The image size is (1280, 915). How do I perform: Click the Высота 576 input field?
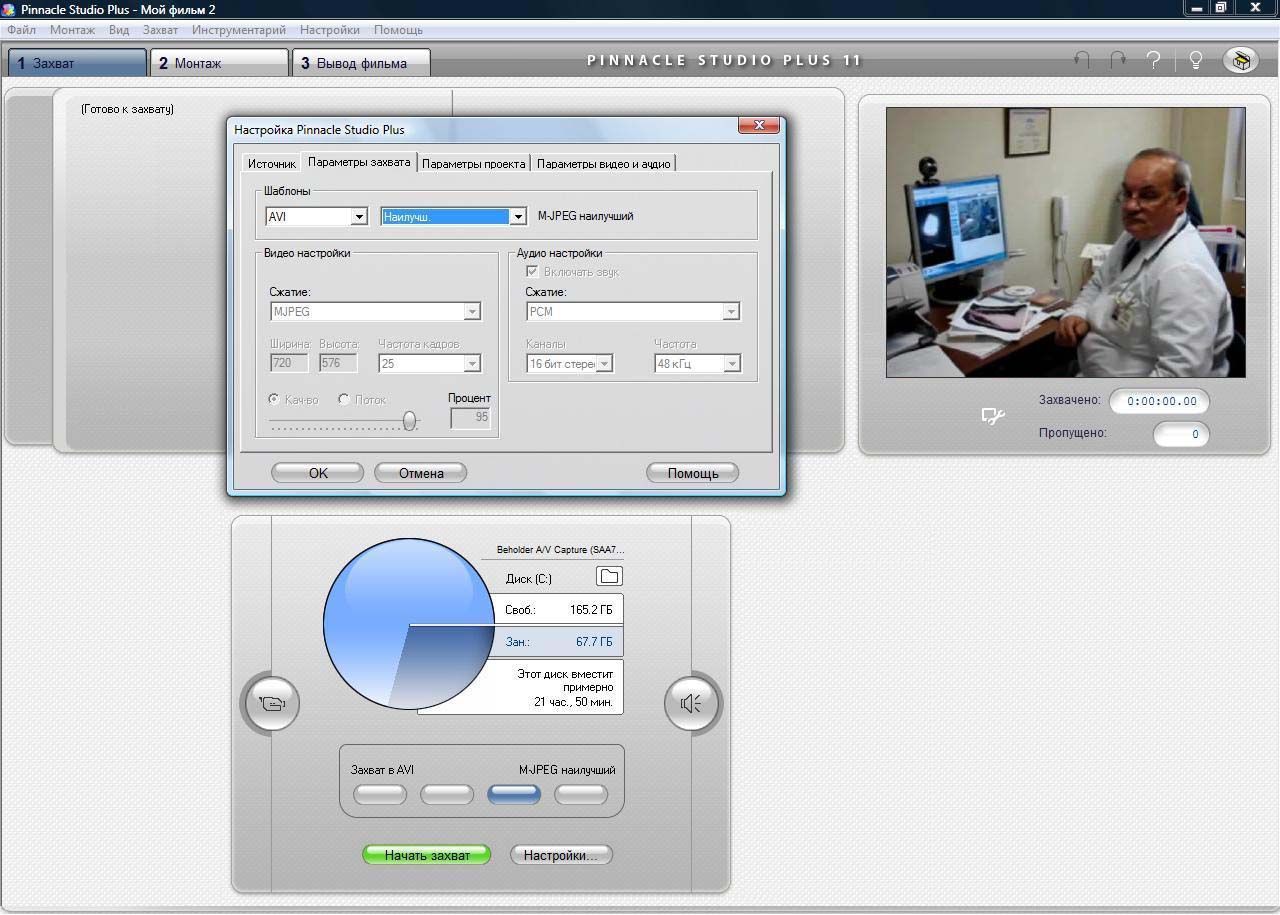pos(338,364)
